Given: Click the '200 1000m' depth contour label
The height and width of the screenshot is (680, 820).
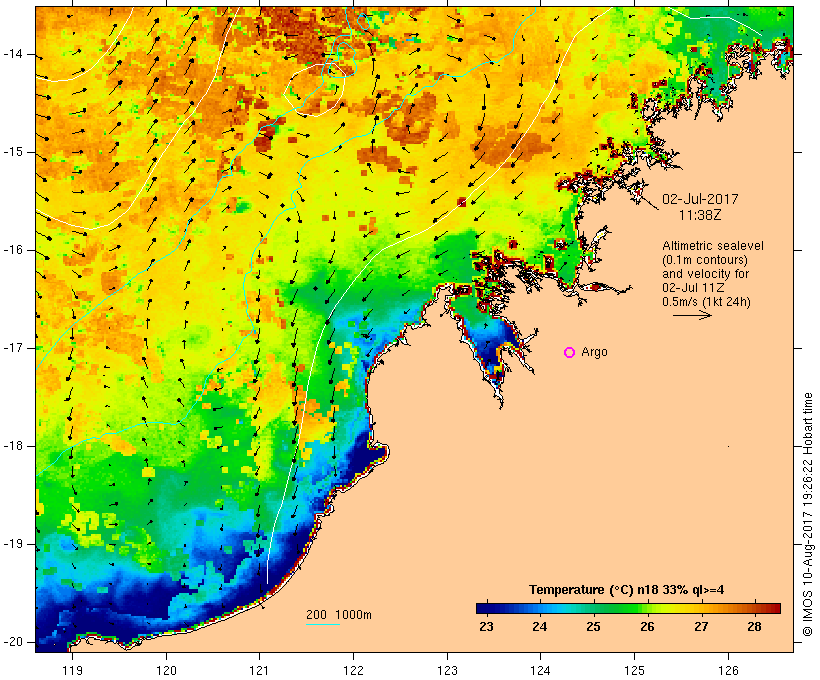Looking at the screenshot, I should pos(339,615).
